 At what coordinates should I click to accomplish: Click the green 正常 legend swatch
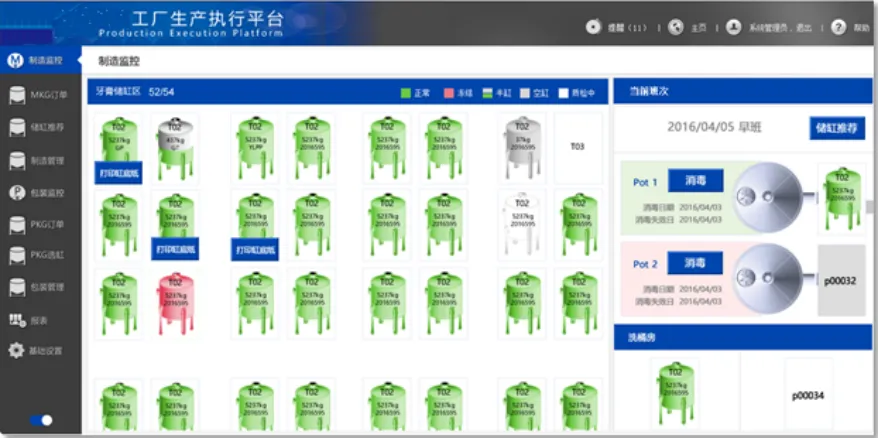point(405,93)
